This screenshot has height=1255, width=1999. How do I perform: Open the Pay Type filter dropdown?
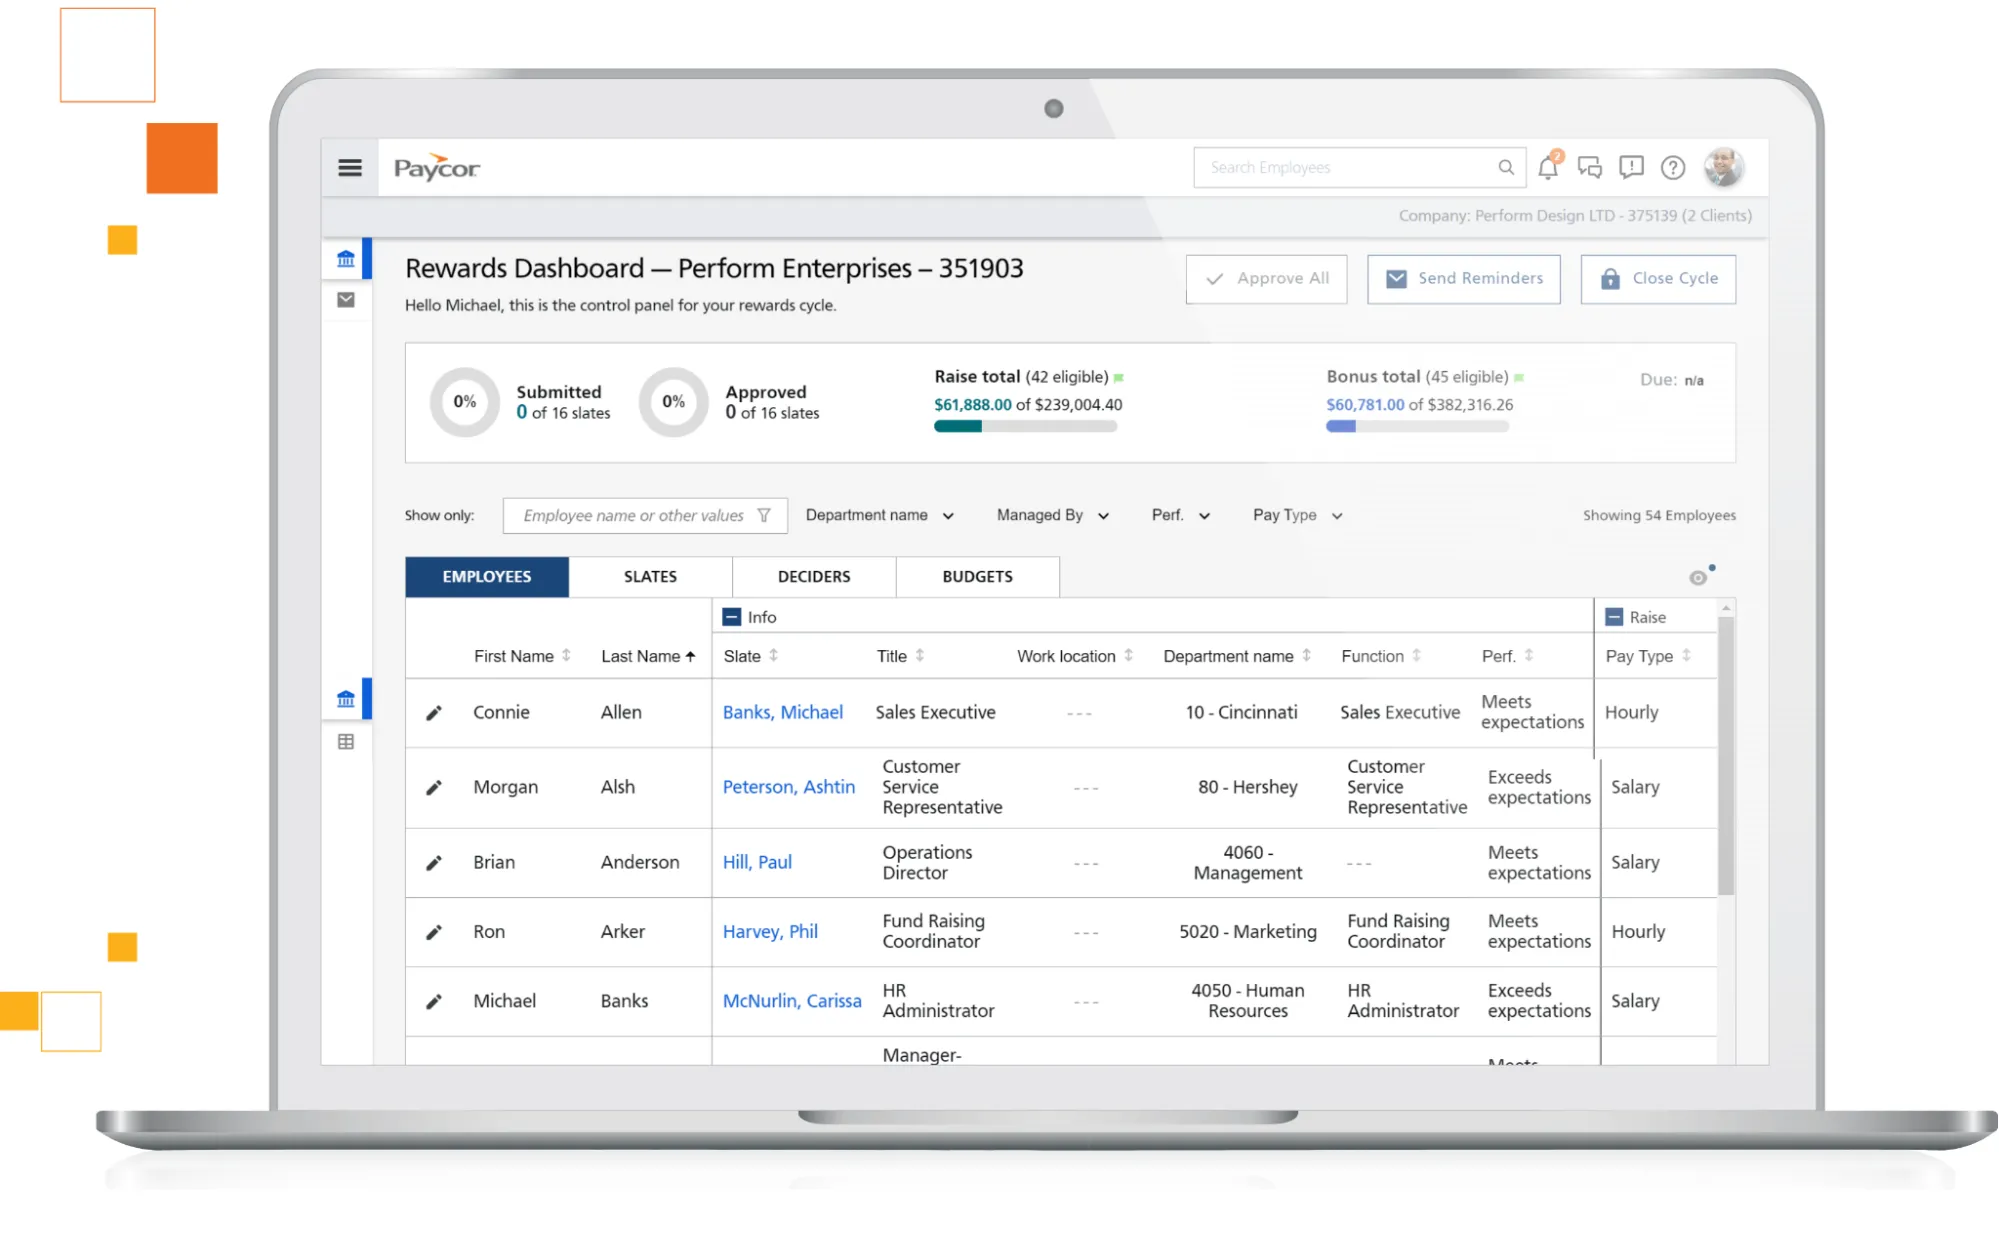point(1297,515)
